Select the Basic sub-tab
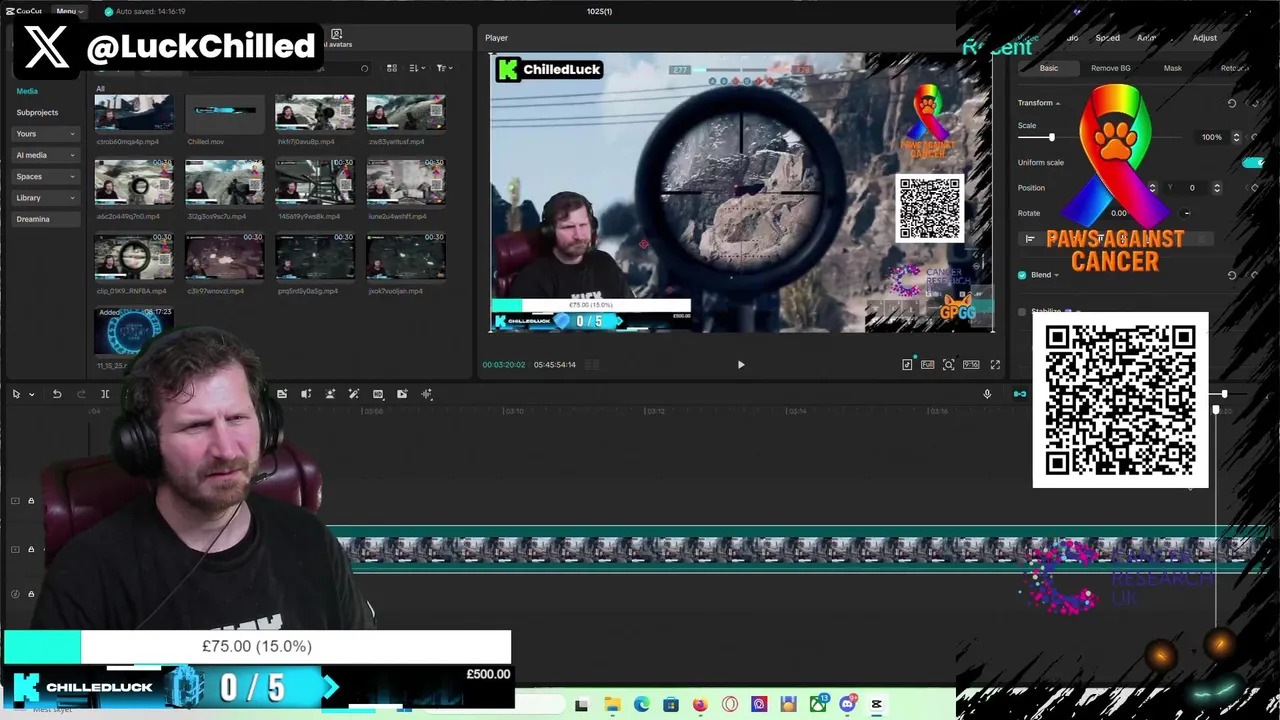 point(1048,68)
